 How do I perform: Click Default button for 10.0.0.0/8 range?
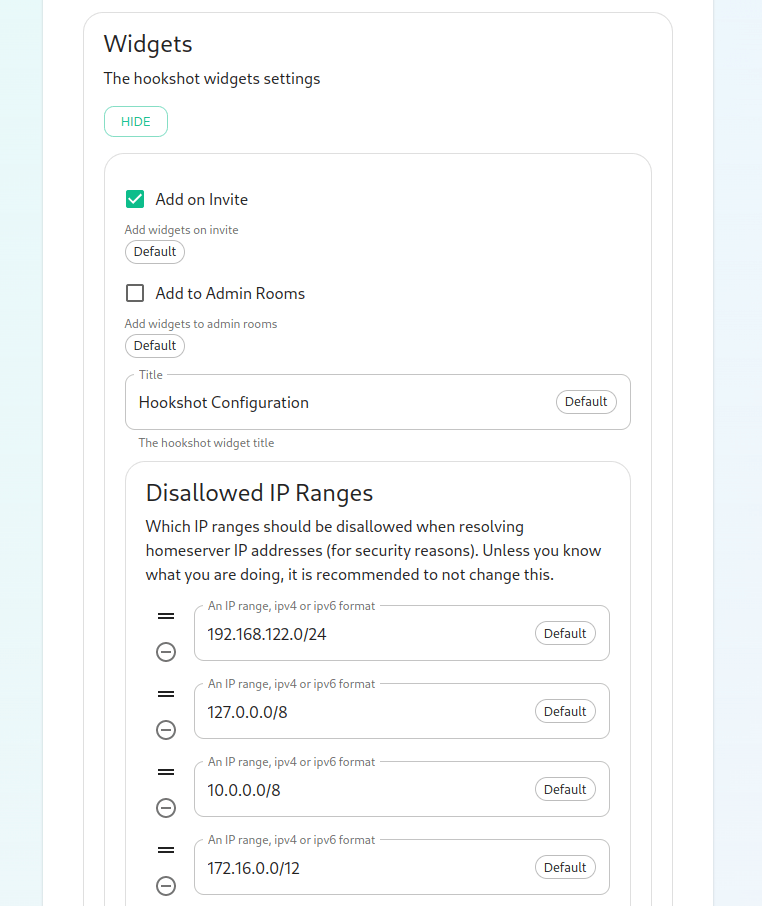(x=565, y=789)
